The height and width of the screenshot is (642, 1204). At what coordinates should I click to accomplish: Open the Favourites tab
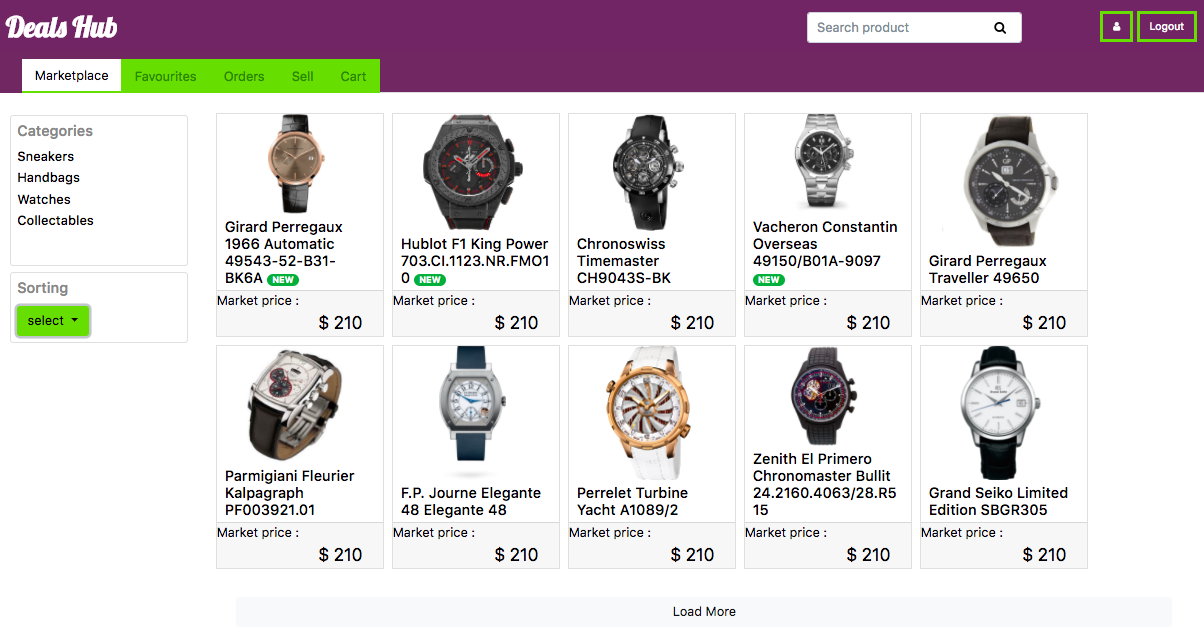[x=166, y=76]
